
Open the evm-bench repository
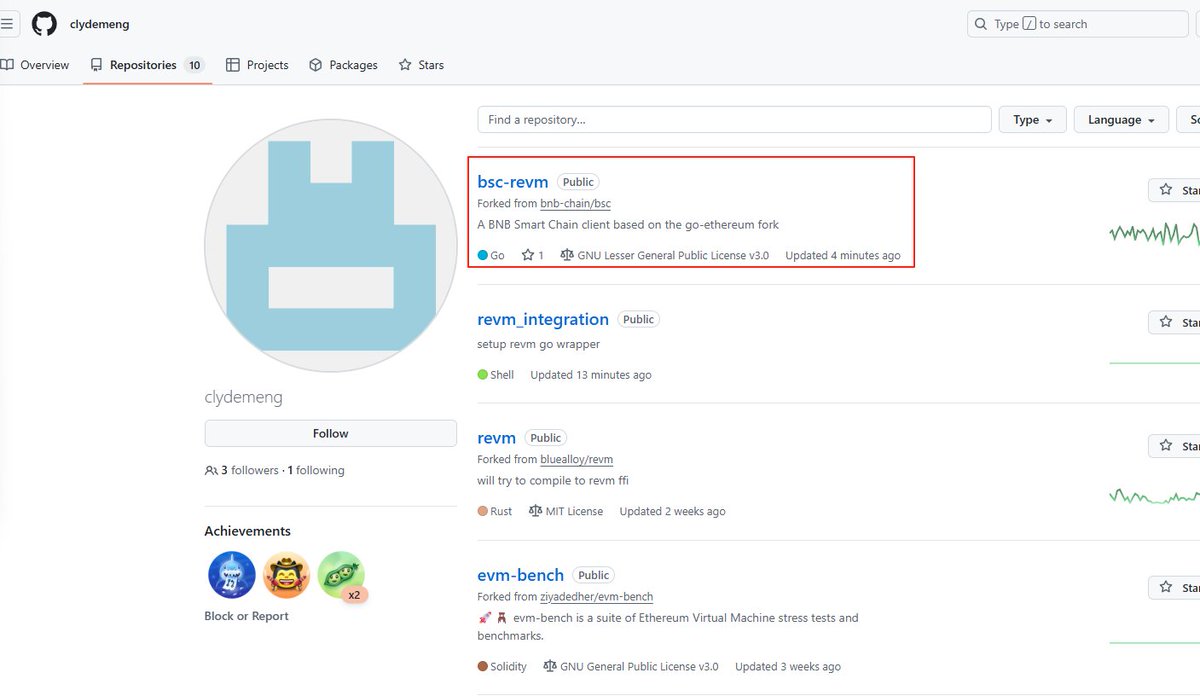coord(521,575)
